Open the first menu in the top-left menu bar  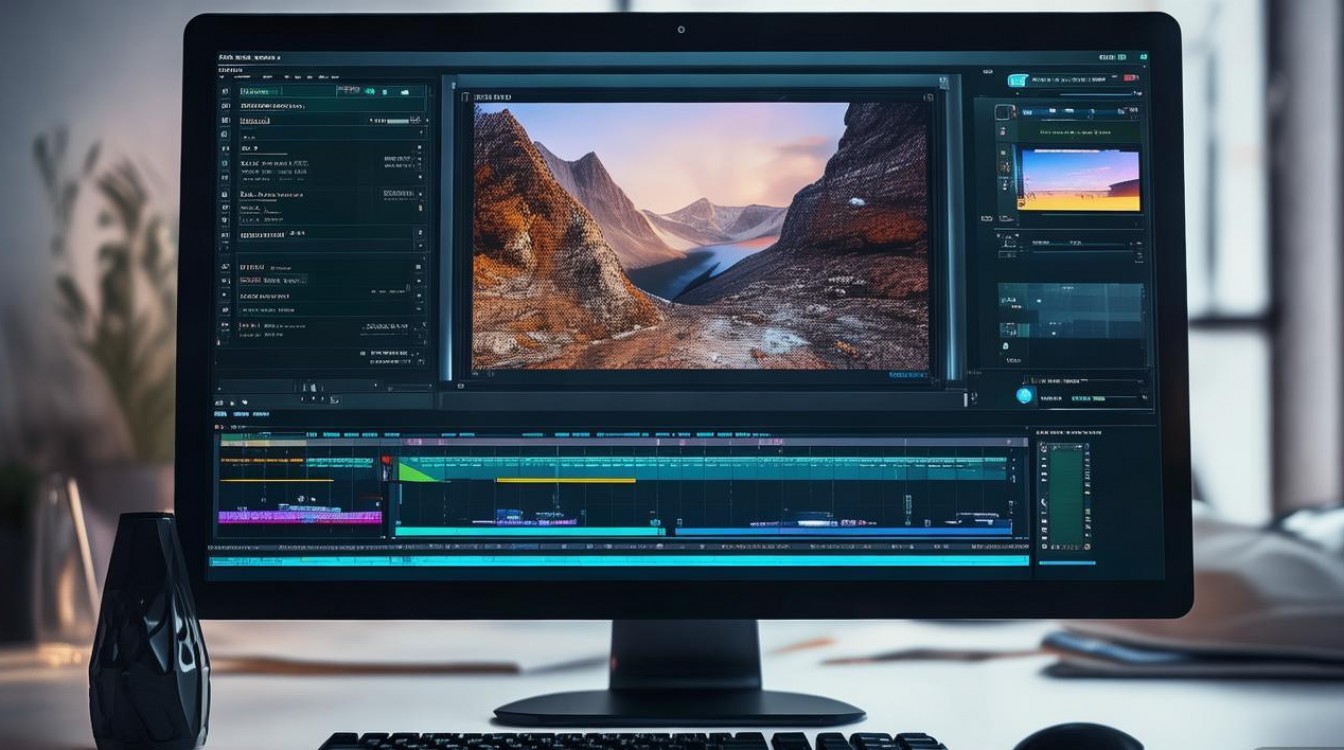(229, 58)
